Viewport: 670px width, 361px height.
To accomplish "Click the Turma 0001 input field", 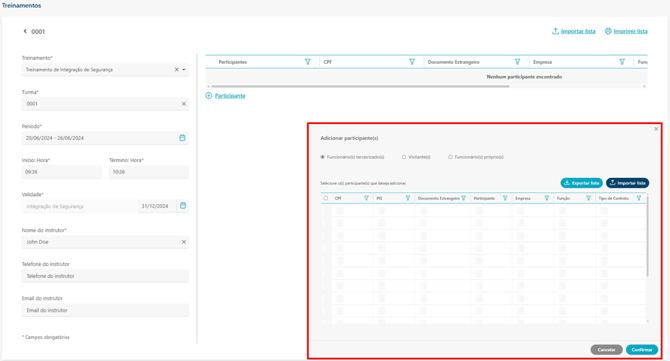I will [105, 104].
